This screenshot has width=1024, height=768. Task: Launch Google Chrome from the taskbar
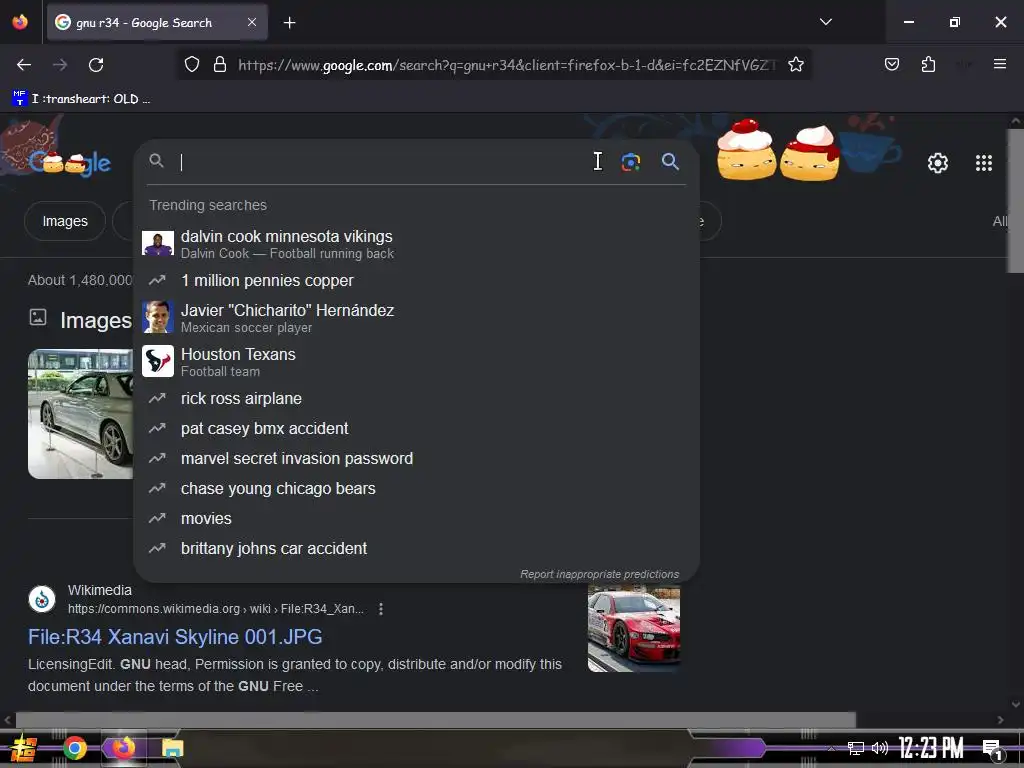tap(75, 748)
